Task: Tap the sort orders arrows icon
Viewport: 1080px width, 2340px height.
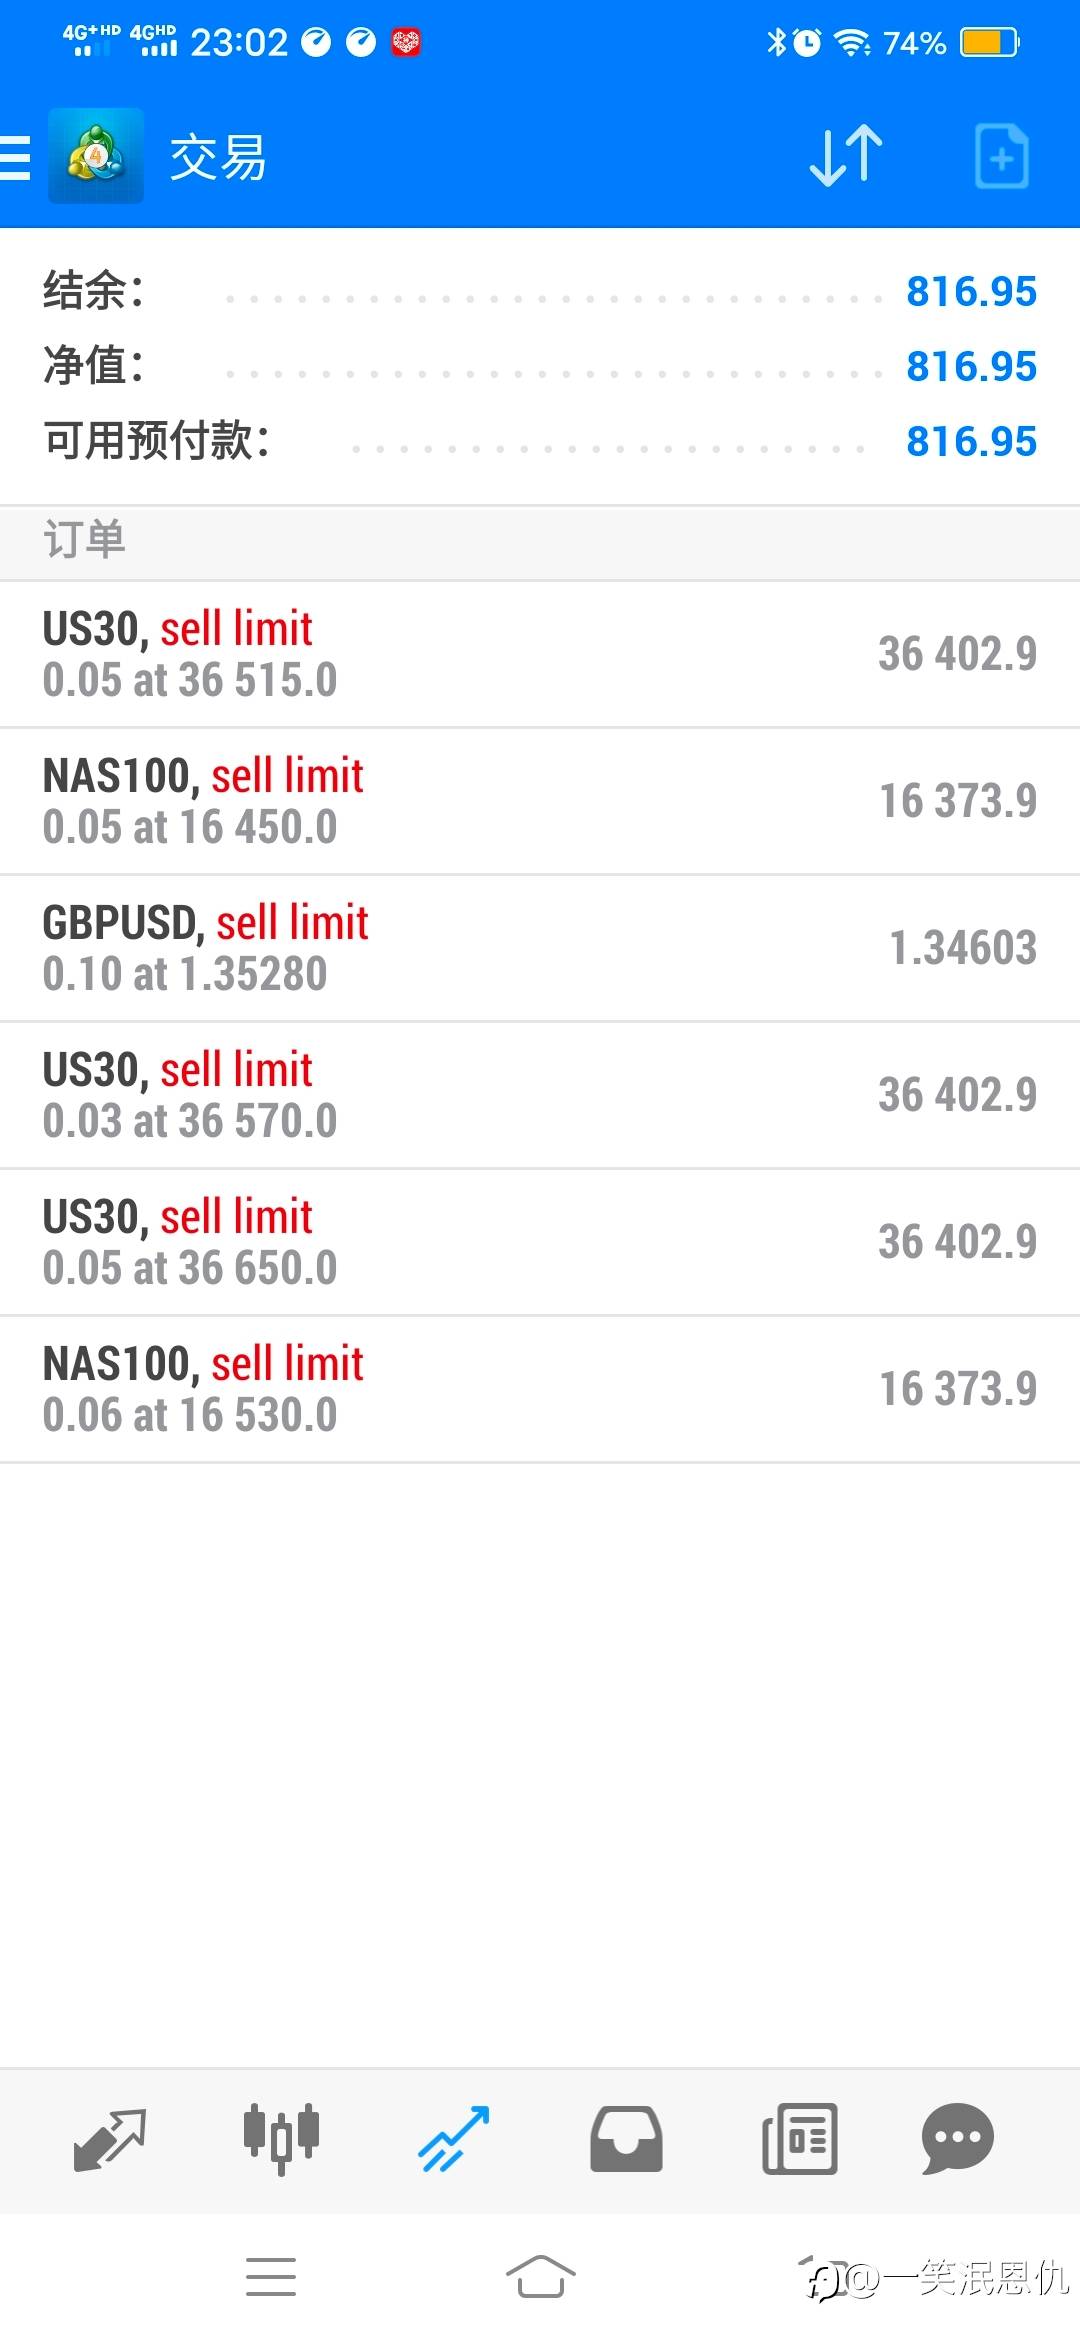Action: point(846,156)
